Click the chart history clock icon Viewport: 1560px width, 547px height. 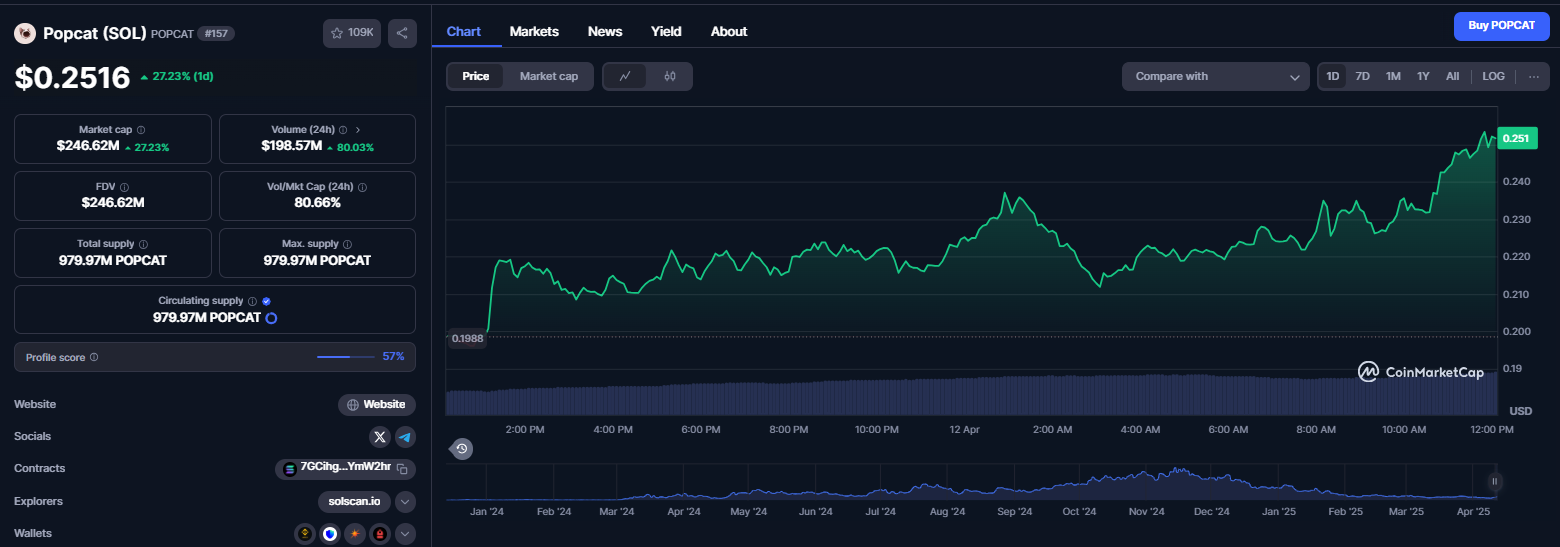(462, 449)
